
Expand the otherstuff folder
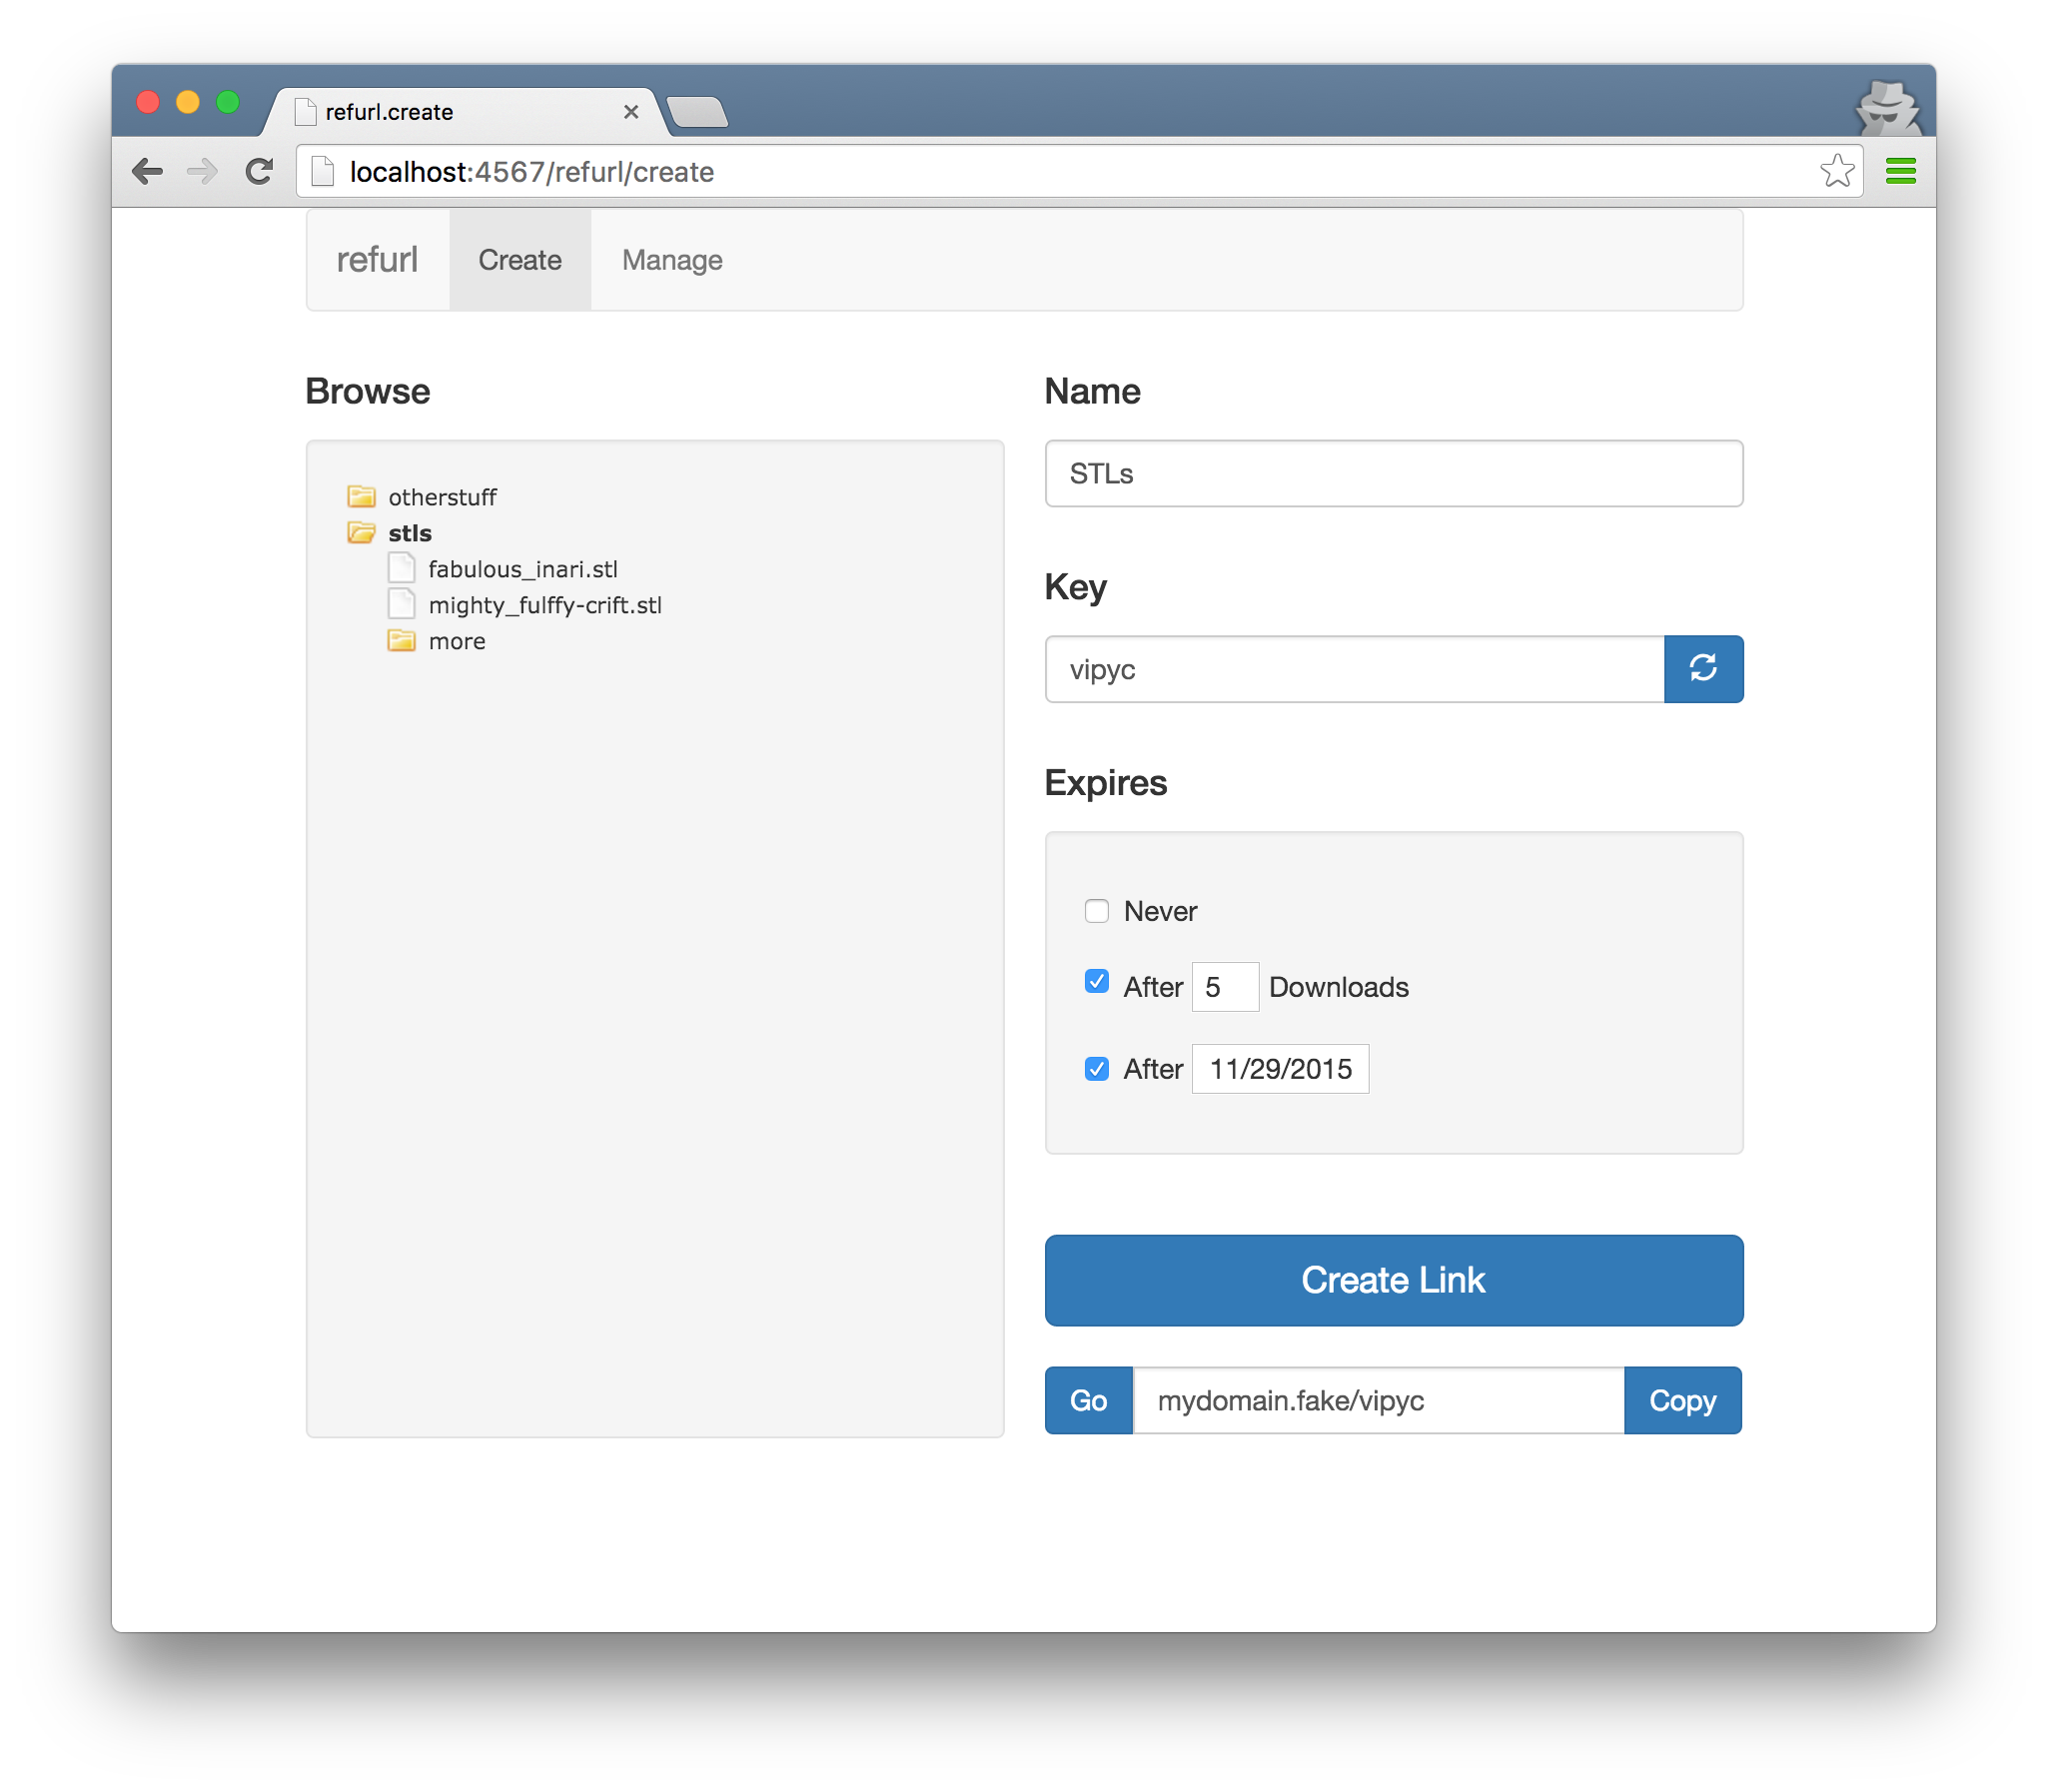coord(442,497)
